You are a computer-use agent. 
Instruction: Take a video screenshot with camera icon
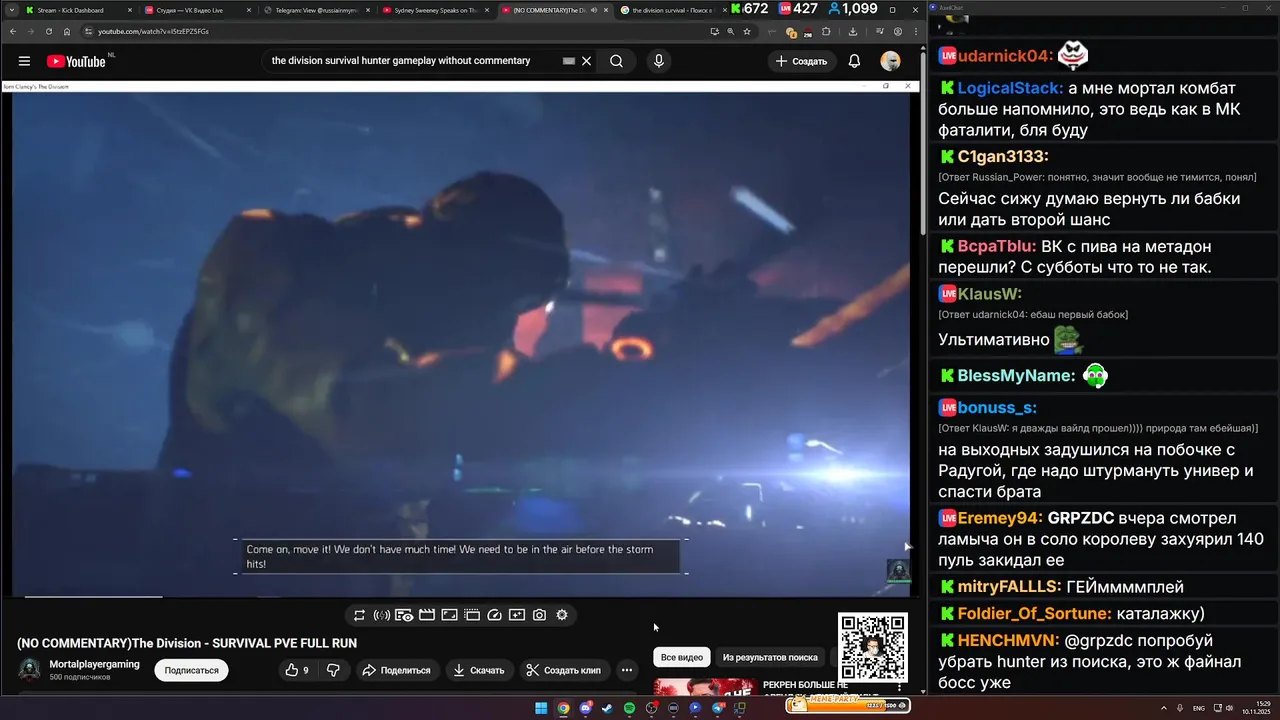pyautogui.click(x=539, y=615)
